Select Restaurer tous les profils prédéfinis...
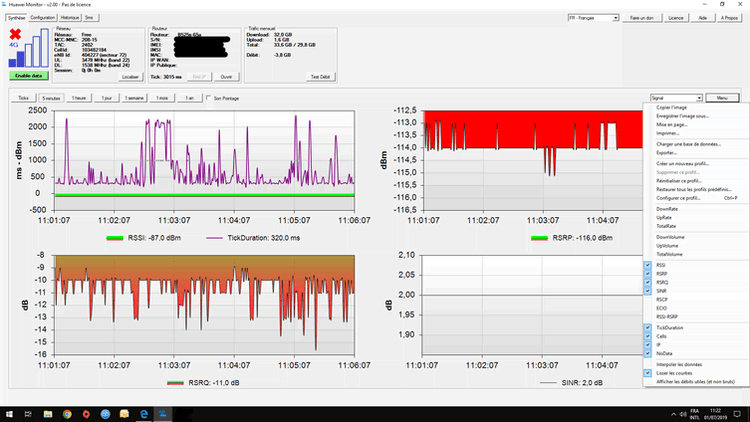The image size is (750, 422). (x=695, y=189)
